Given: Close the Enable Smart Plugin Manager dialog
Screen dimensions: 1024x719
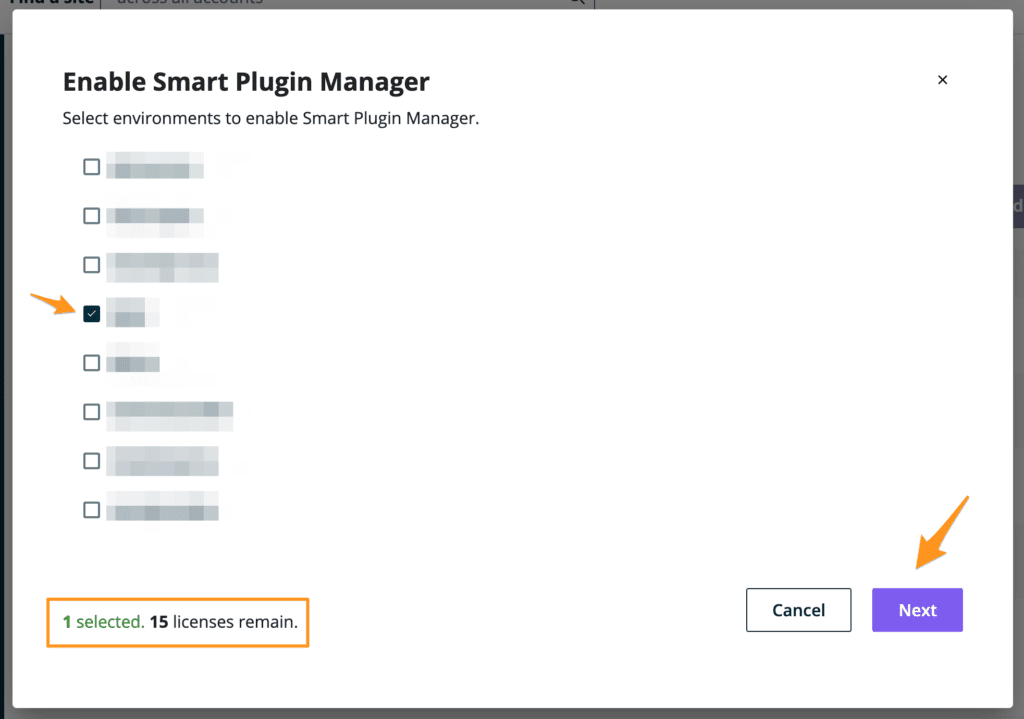Looking at the screenshot, I should (x=942, y=80).
